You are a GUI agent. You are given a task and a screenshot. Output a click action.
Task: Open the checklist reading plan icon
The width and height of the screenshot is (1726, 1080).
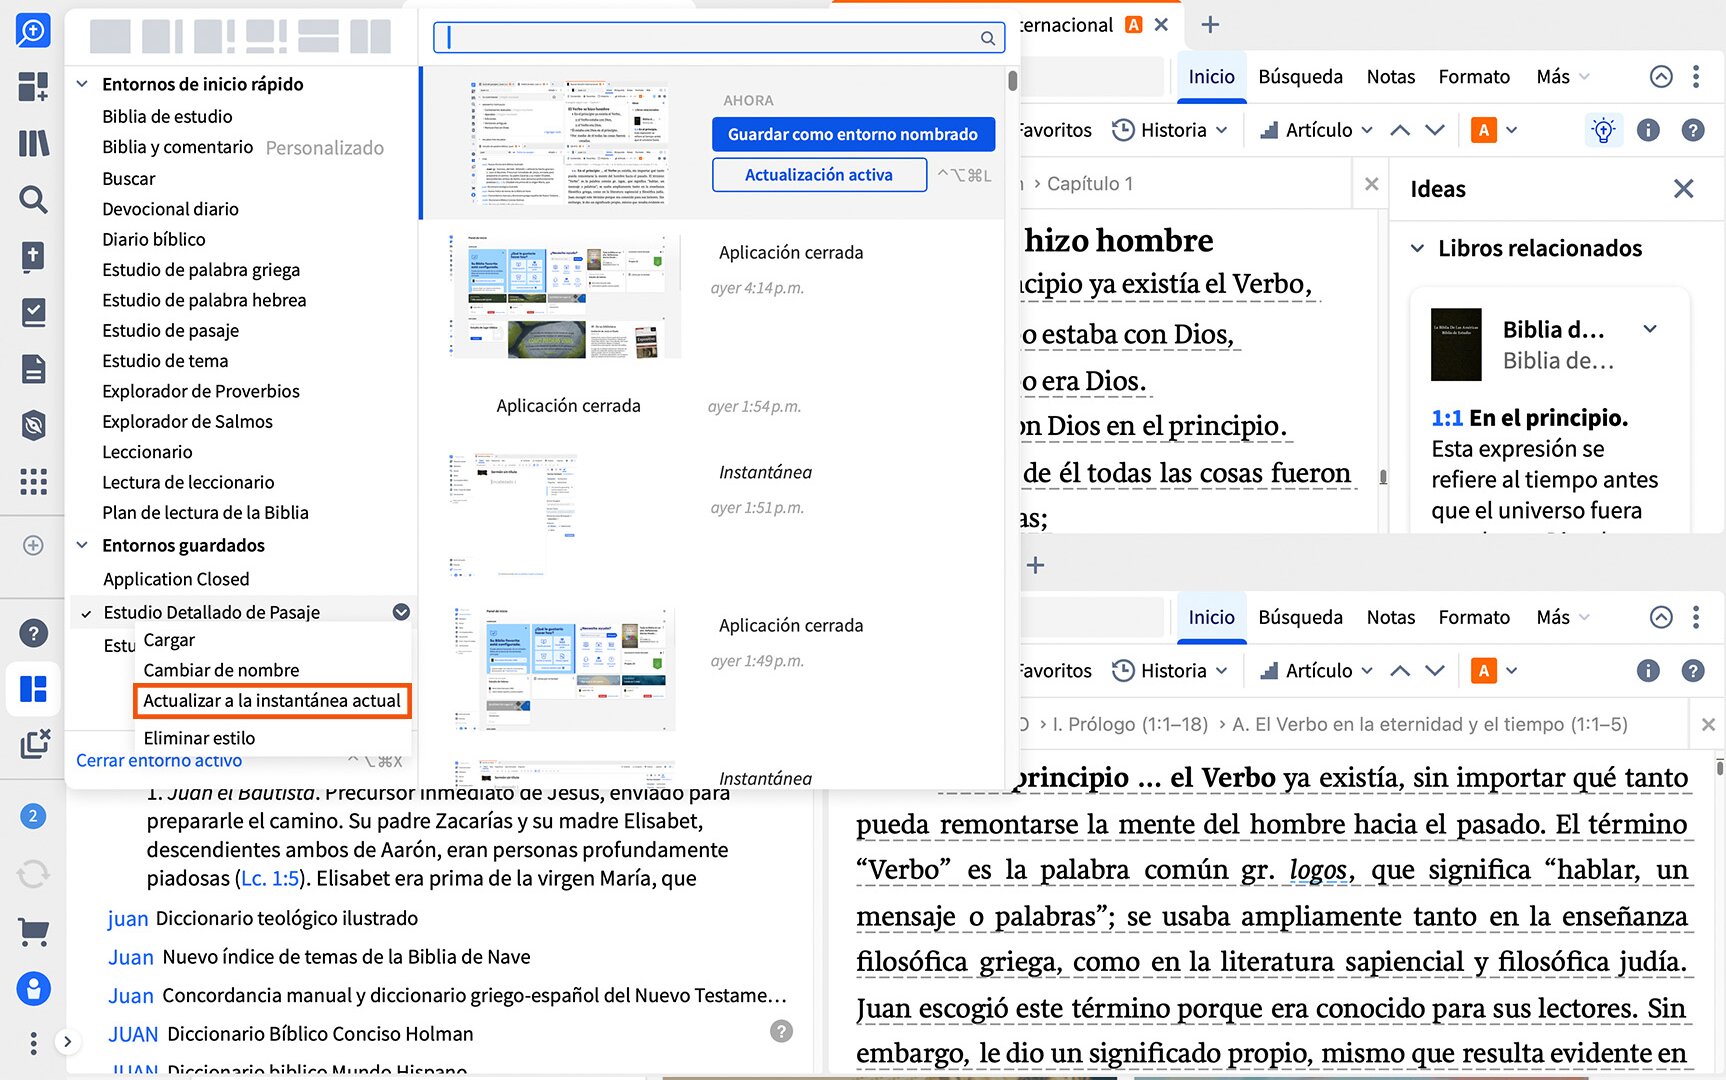tap(33, 313)
